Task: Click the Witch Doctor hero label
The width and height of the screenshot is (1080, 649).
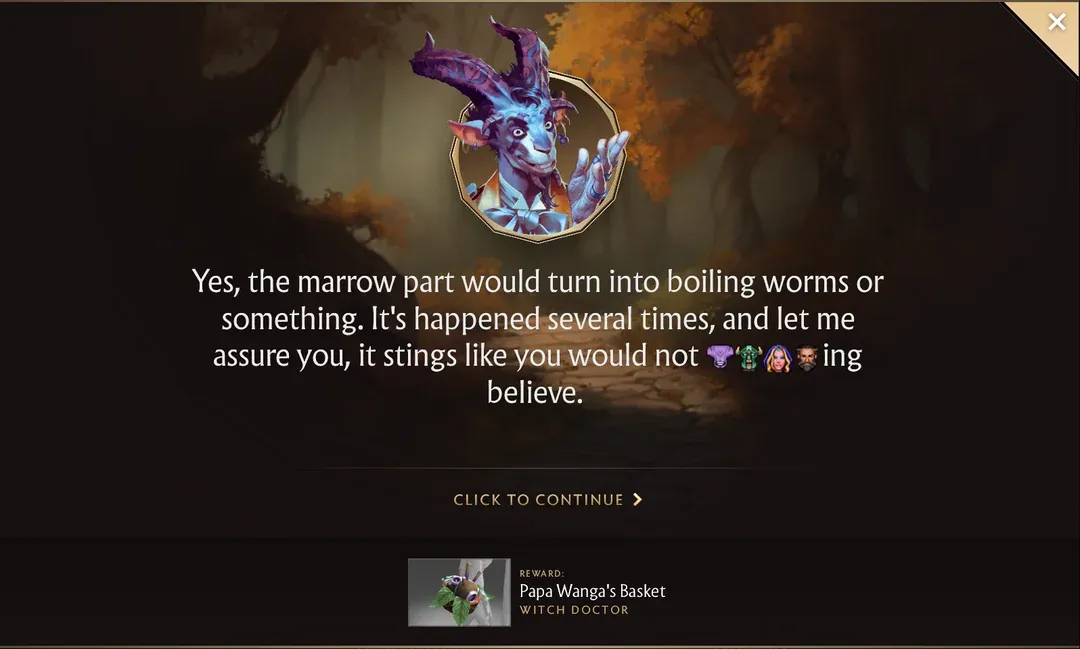Action: [x=574, y=610]
